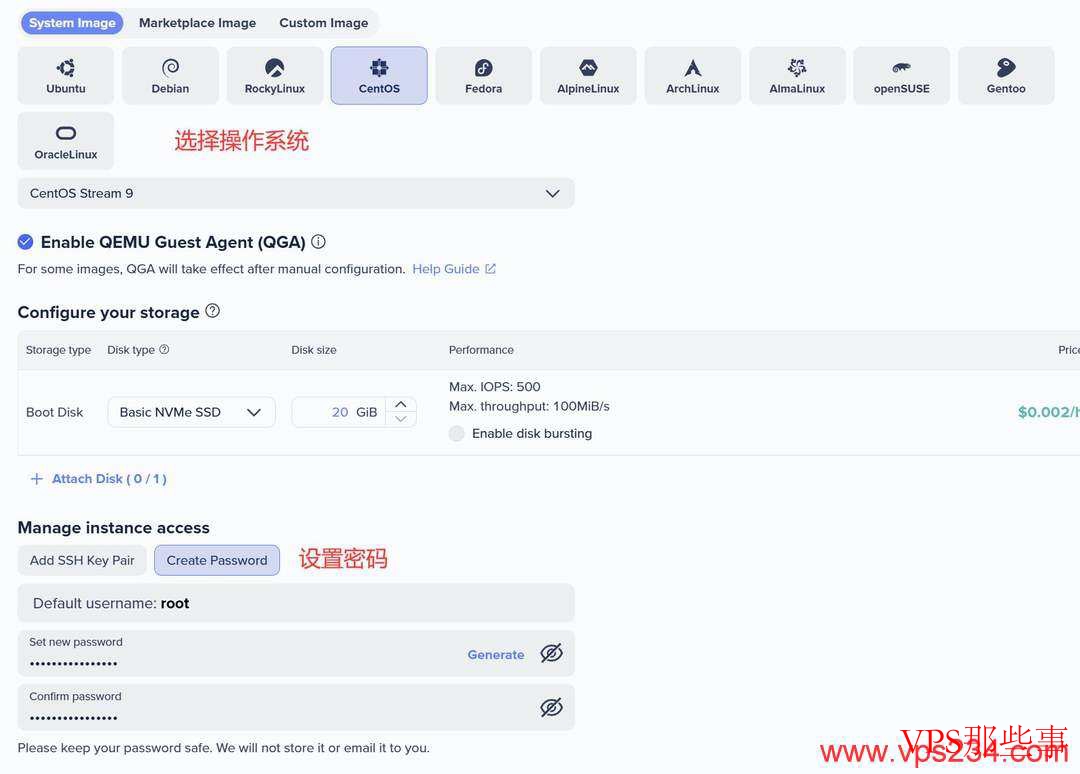Open the Custom Image tab
Viewport: 1080px width, 774px height.
(x=323, y=23)
